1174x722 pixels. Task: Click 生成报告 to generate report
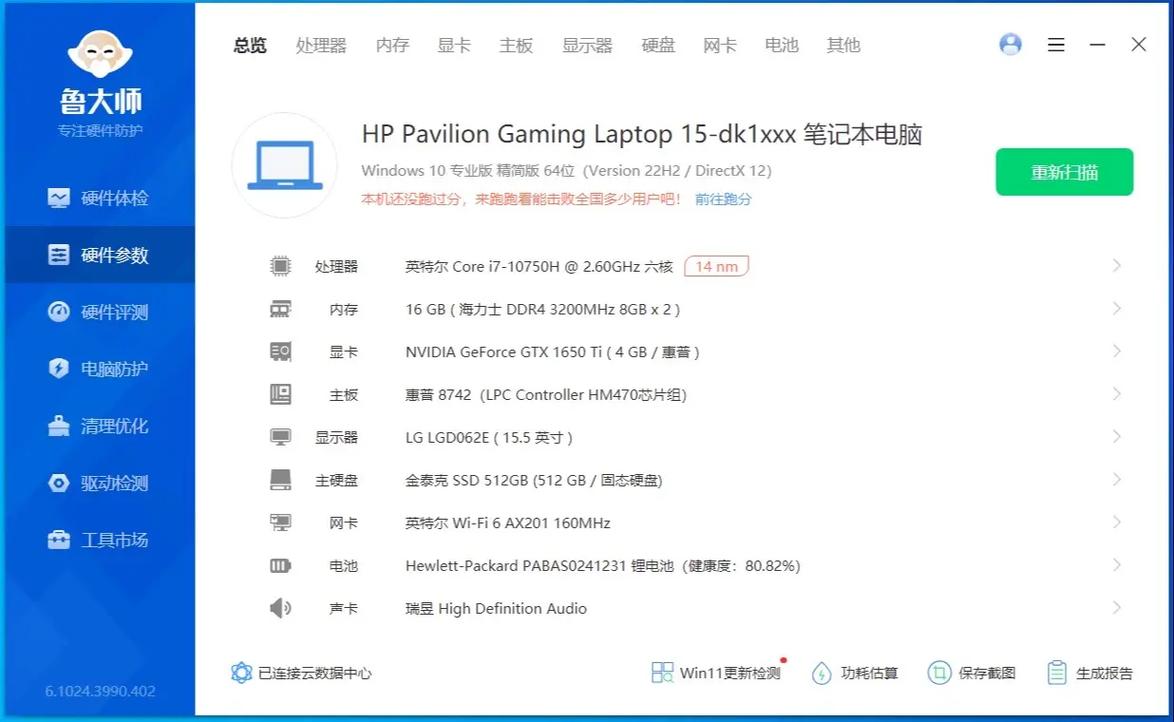tap(1090, 673)
